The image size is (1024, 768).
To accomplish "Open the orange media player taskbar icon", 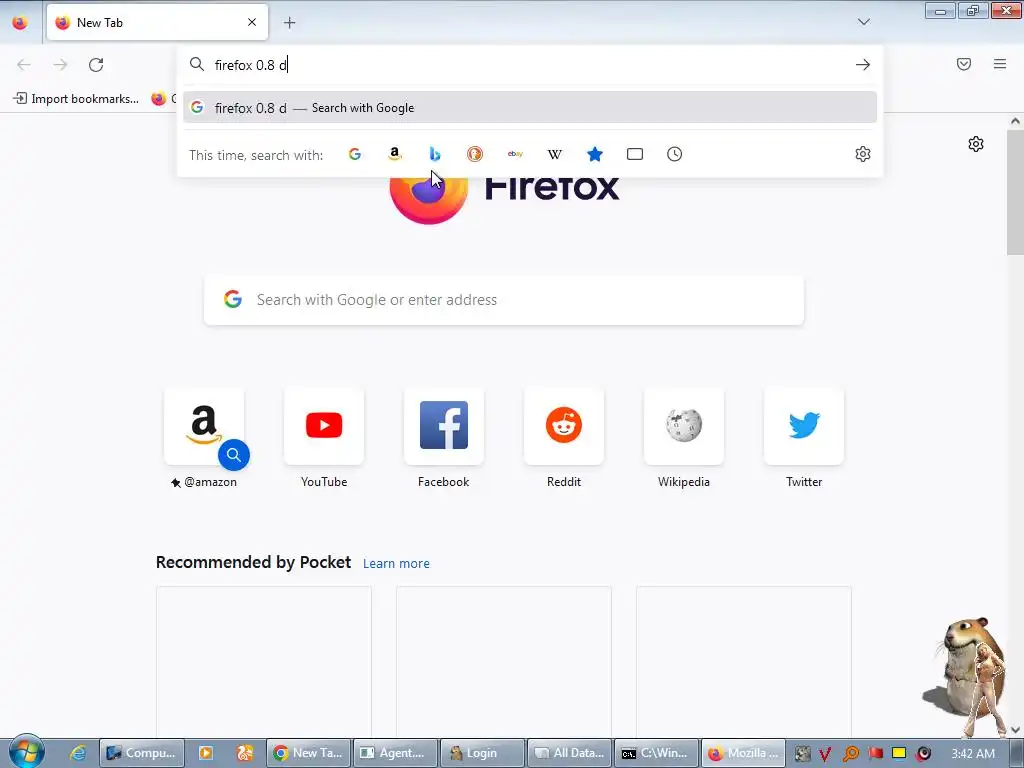I will [x=206, y=753].
